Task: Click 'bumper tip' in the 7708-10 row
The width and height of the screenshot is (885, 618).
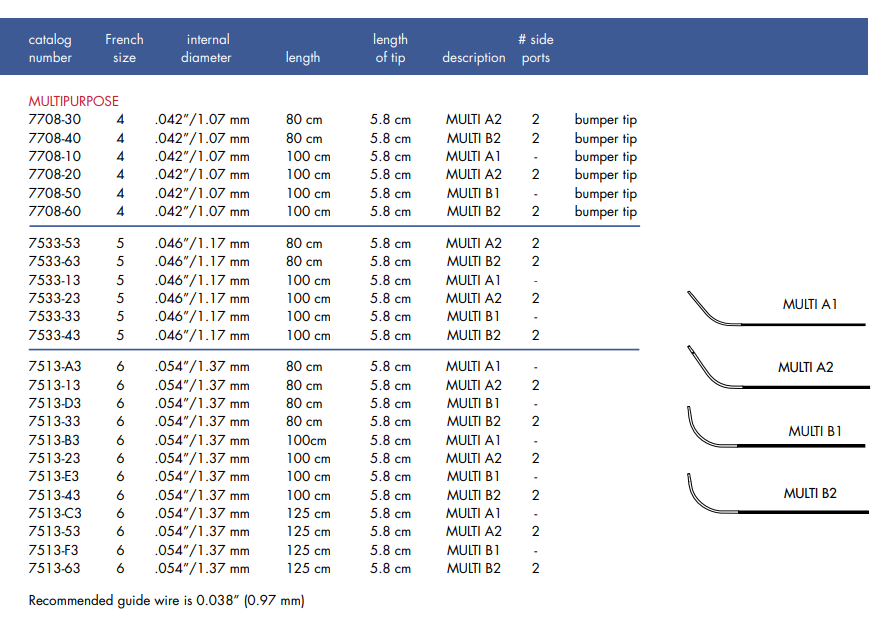Action: coord(605,157)
